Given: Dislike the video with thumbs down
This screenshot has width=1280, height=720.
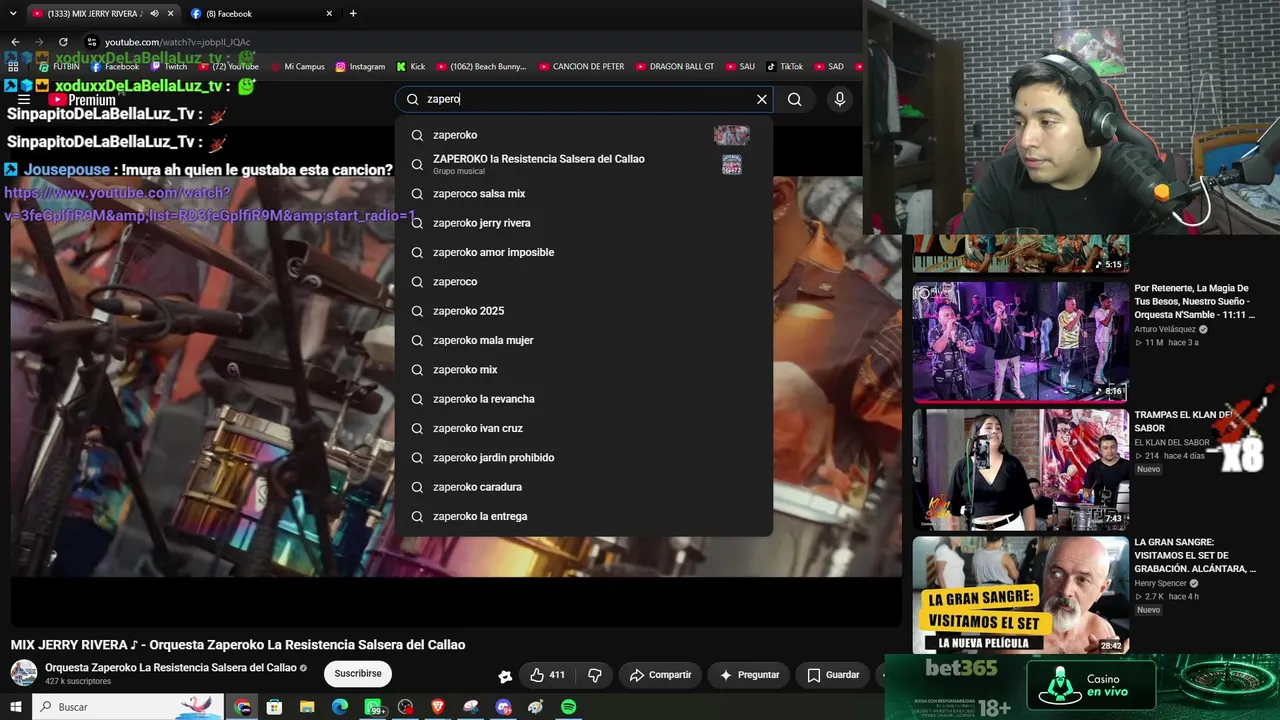Looking at the screenshot, I should pyautogui.click(x=595, y=675).
